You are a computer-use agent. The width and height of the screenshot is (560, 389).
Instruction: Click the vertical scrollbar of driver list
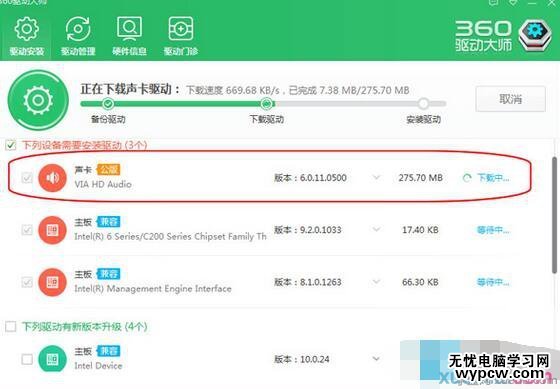(x=555, y=215)
